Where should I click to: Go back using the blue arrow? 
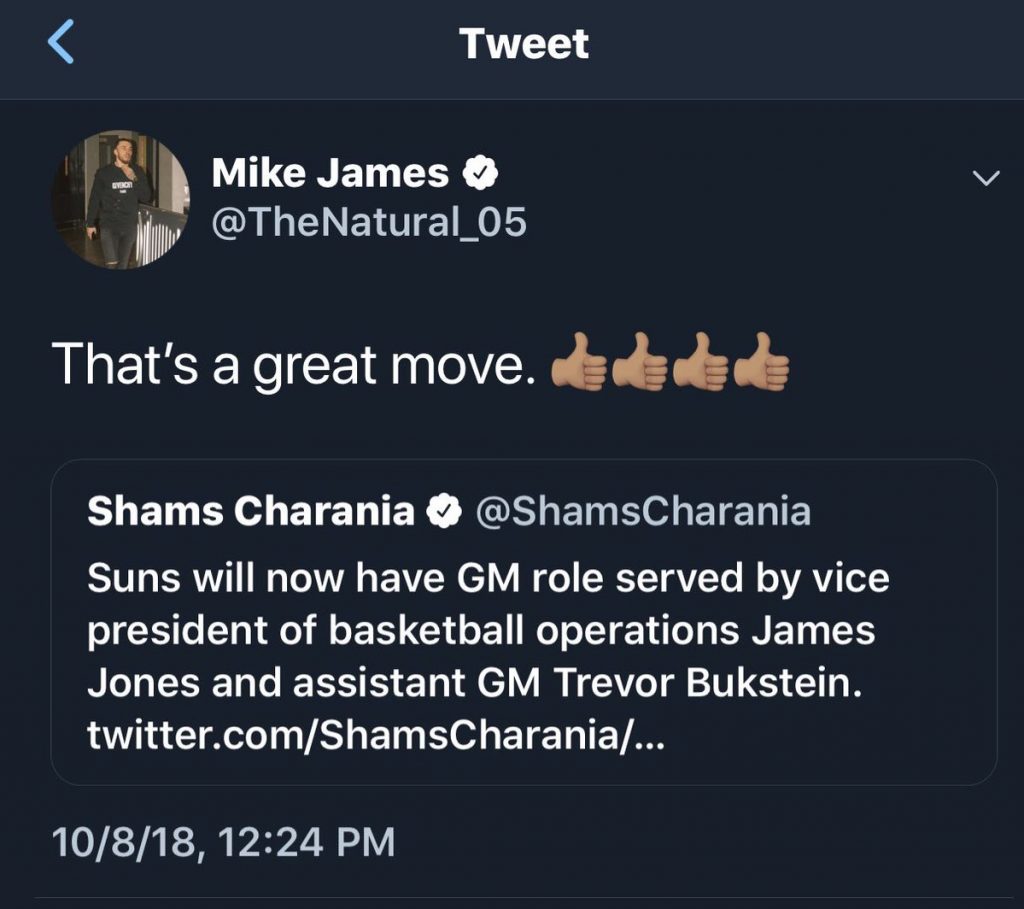point(61,45)
